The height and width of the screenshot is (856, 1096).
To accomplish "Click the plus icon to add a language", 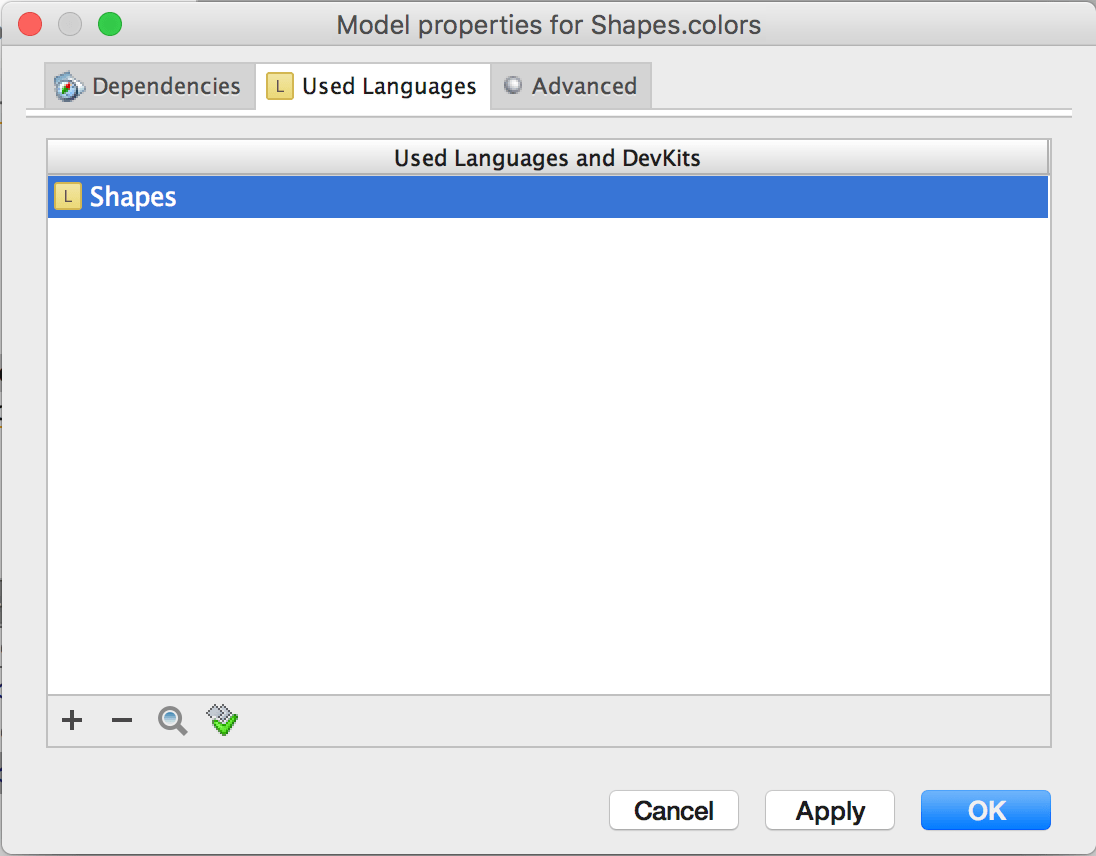I will coord(72,720).
